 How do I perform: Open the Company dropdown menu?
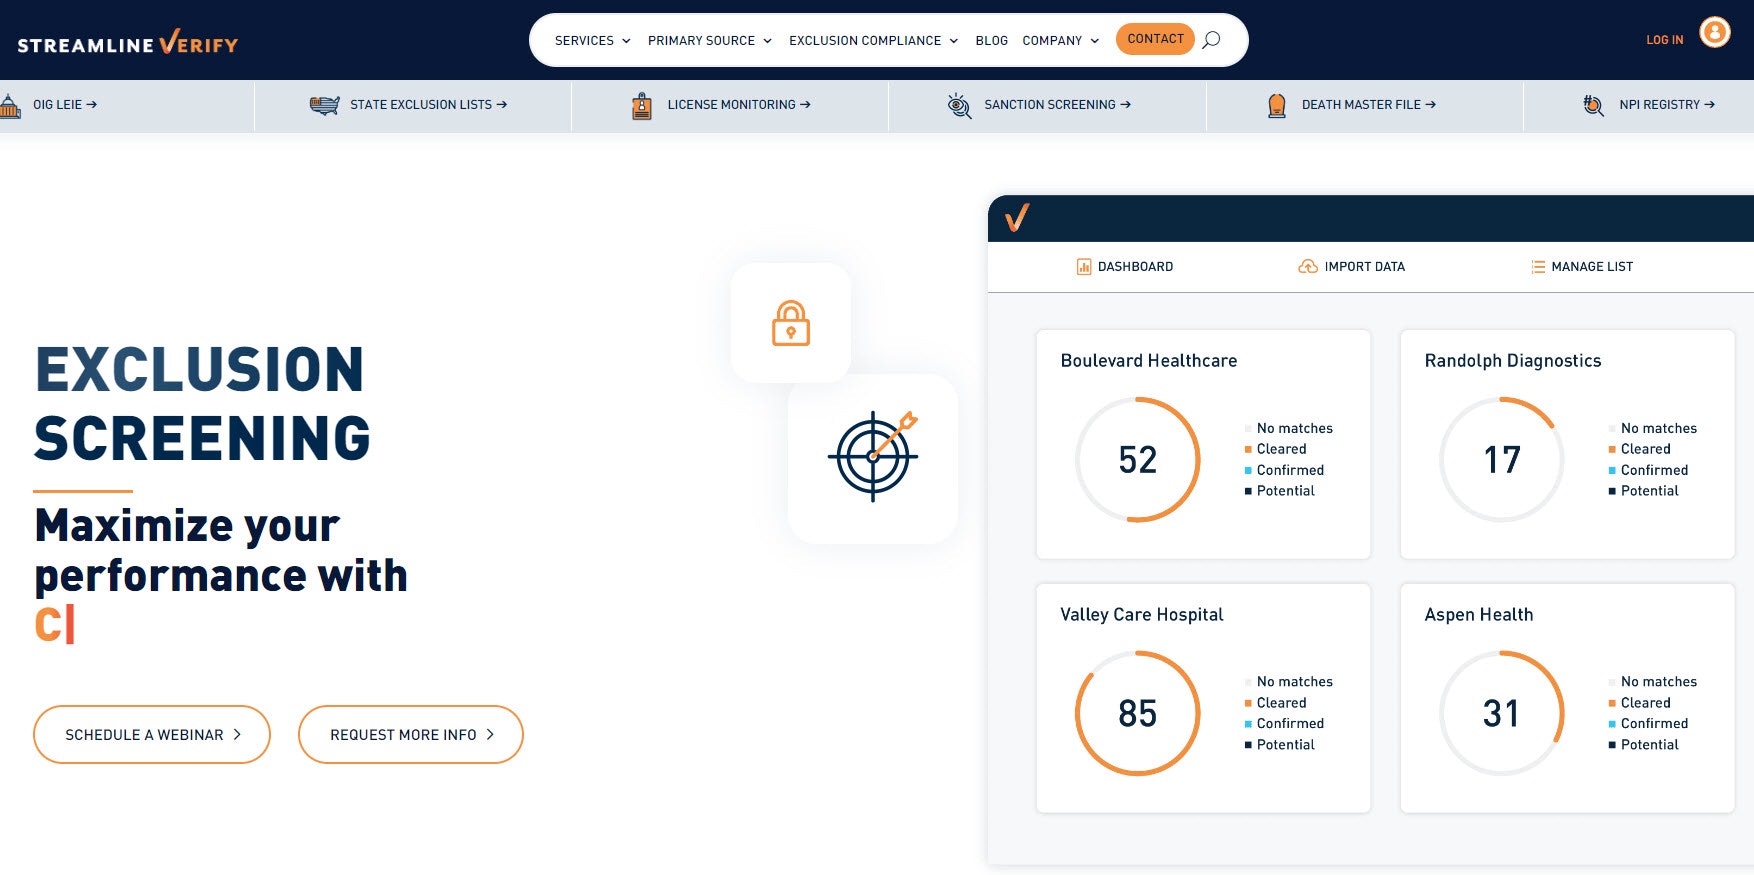pos(1061,41)
